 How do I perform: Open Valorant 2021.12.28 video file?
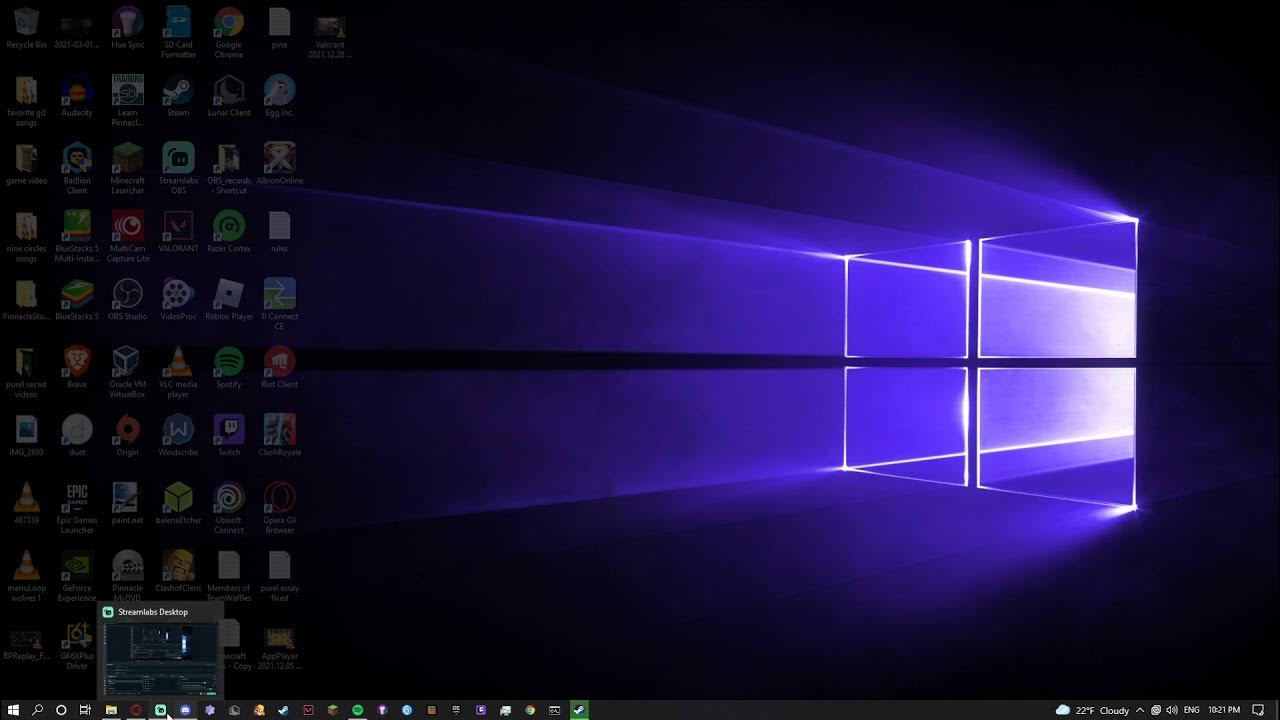tap(329, 36)
